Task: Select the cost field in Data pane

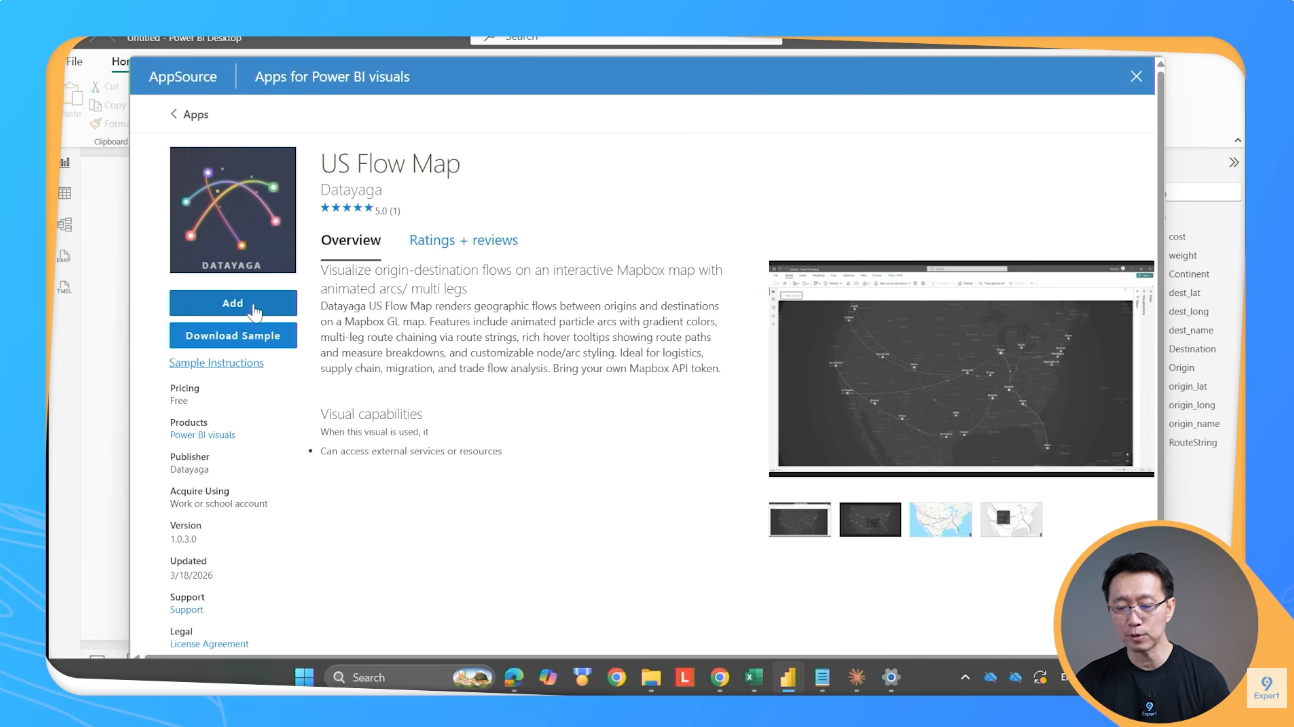Action: pos(1177,237)
